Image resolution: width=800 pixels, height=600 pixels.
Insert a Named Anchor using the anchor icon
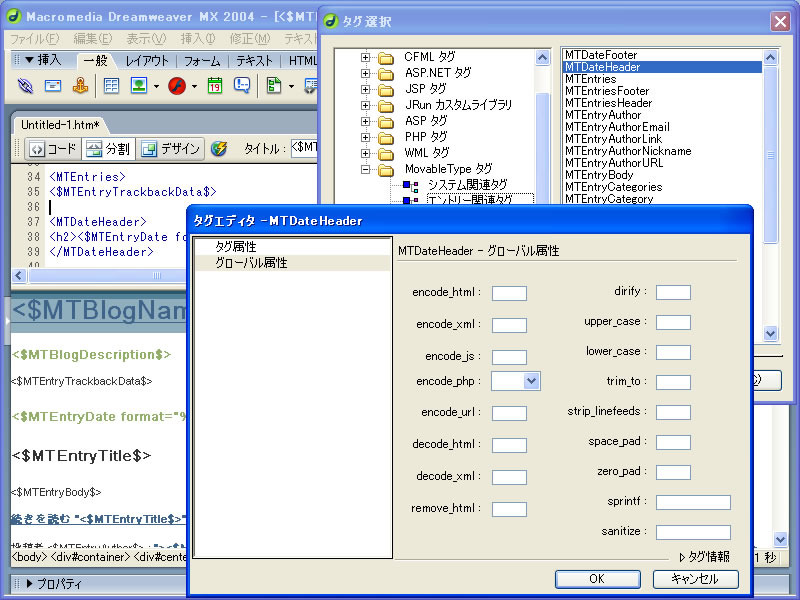pyautogui.click(x=80, y=87)
